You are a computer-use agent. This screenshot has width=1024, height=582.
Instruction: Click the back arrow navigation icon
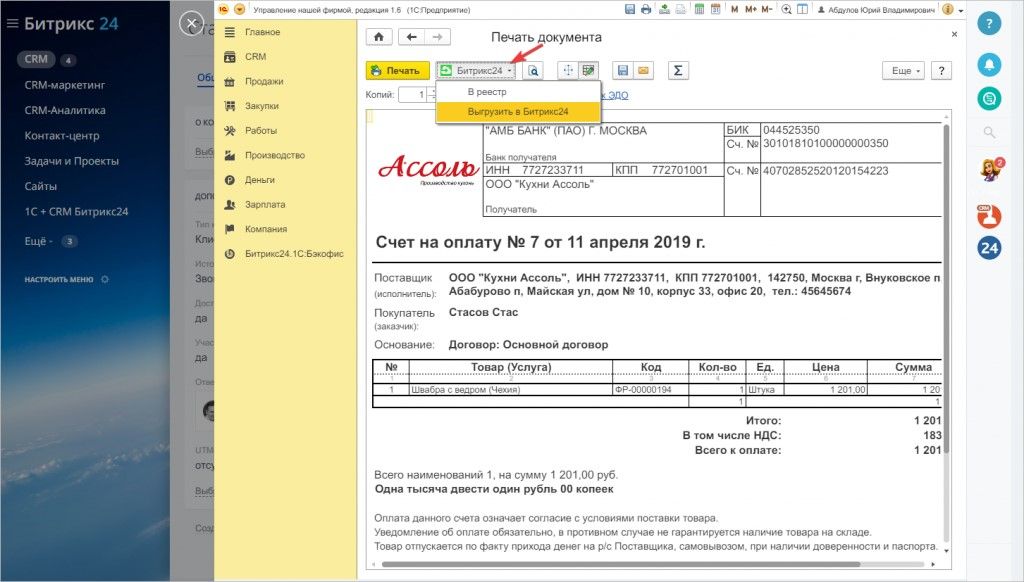[x=411, y=37]
